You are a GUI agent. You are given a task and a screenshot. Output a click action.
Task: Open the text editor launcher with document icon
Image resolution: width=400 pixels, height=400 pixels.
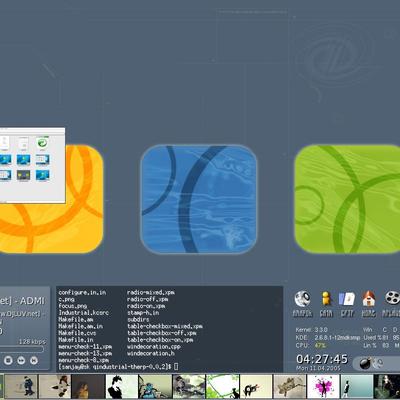346,299
